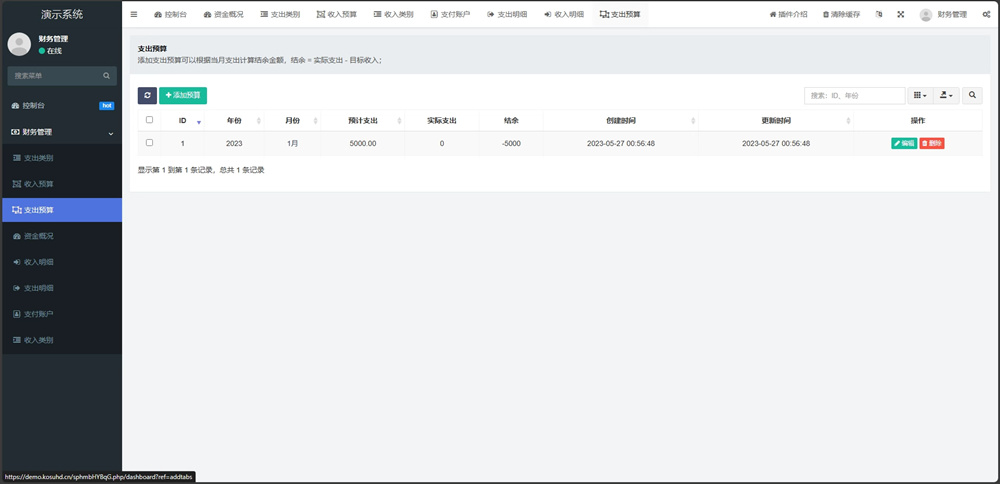Open the settings cogs icon at top right

pyautogui.click(x=986, y=14)
